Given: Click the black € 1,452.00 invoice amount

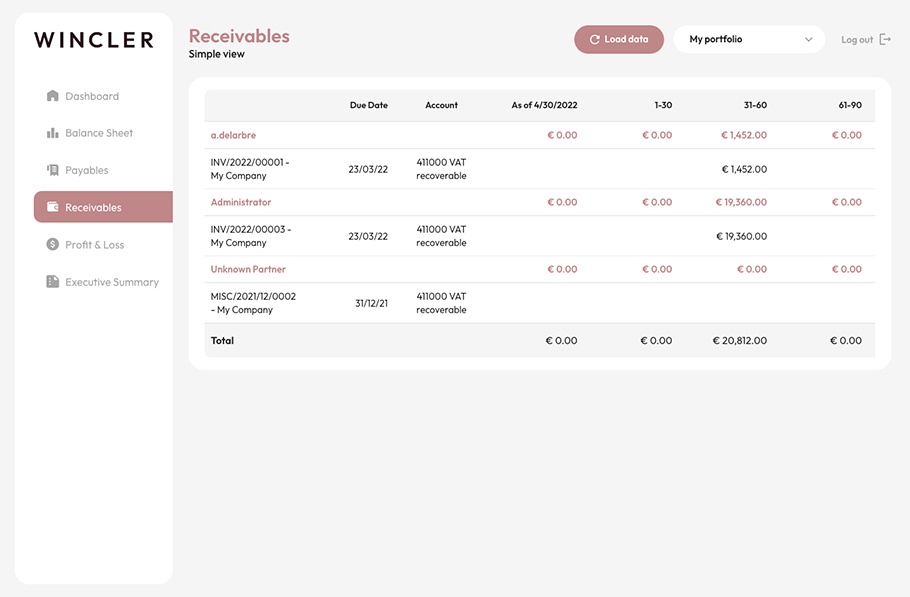Looking at the screenshot, I should click(x=744, y=169).
